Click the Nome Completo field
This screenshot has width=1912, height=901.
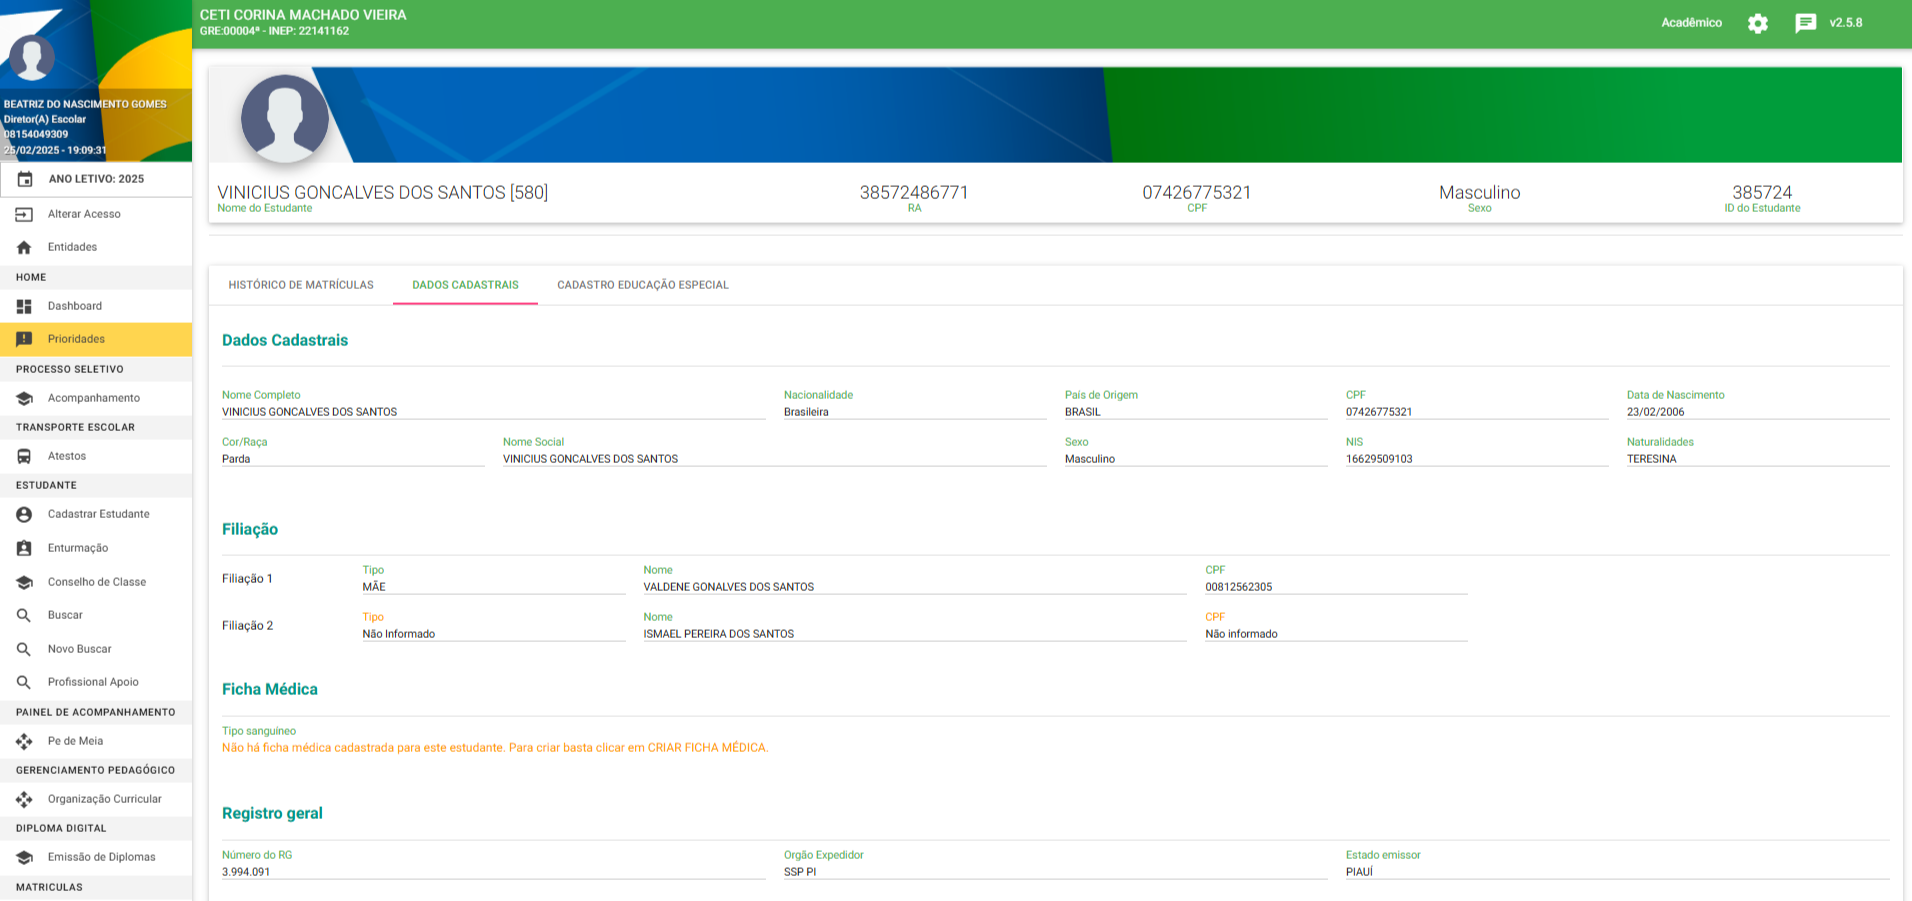coord(492,412)
